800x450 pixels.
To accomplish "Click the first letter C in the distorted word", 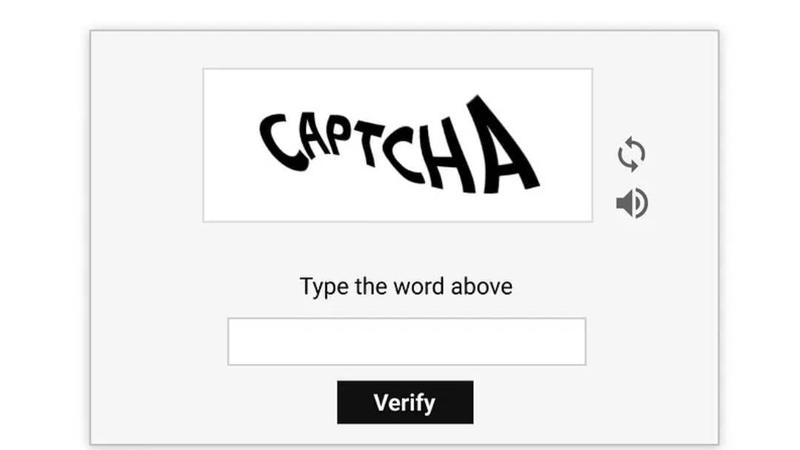I will [x=284, y=142].
